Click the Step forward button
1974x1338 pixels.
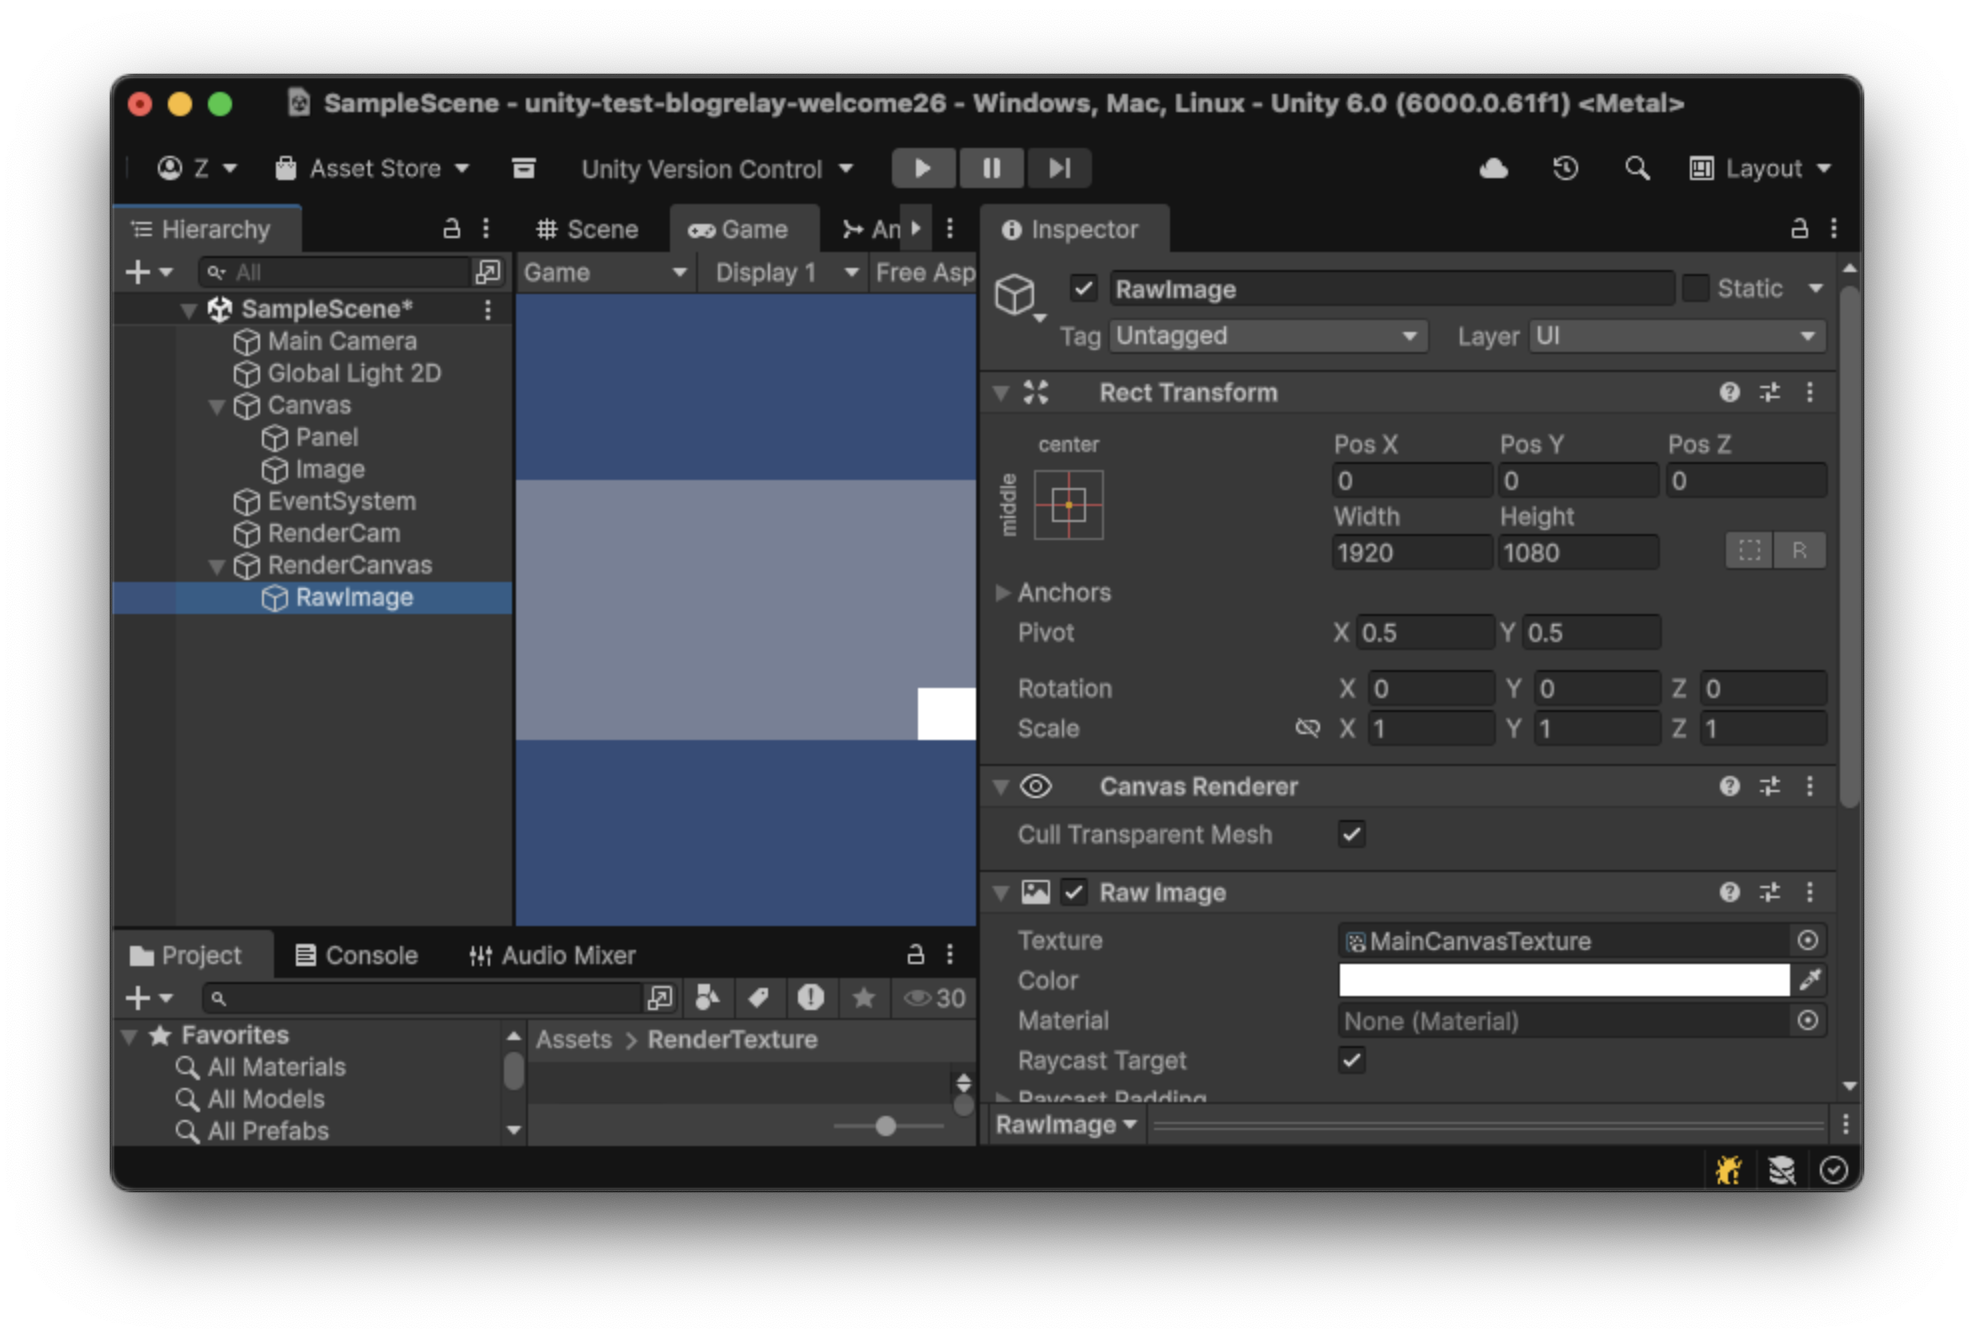coord(1059,168)
